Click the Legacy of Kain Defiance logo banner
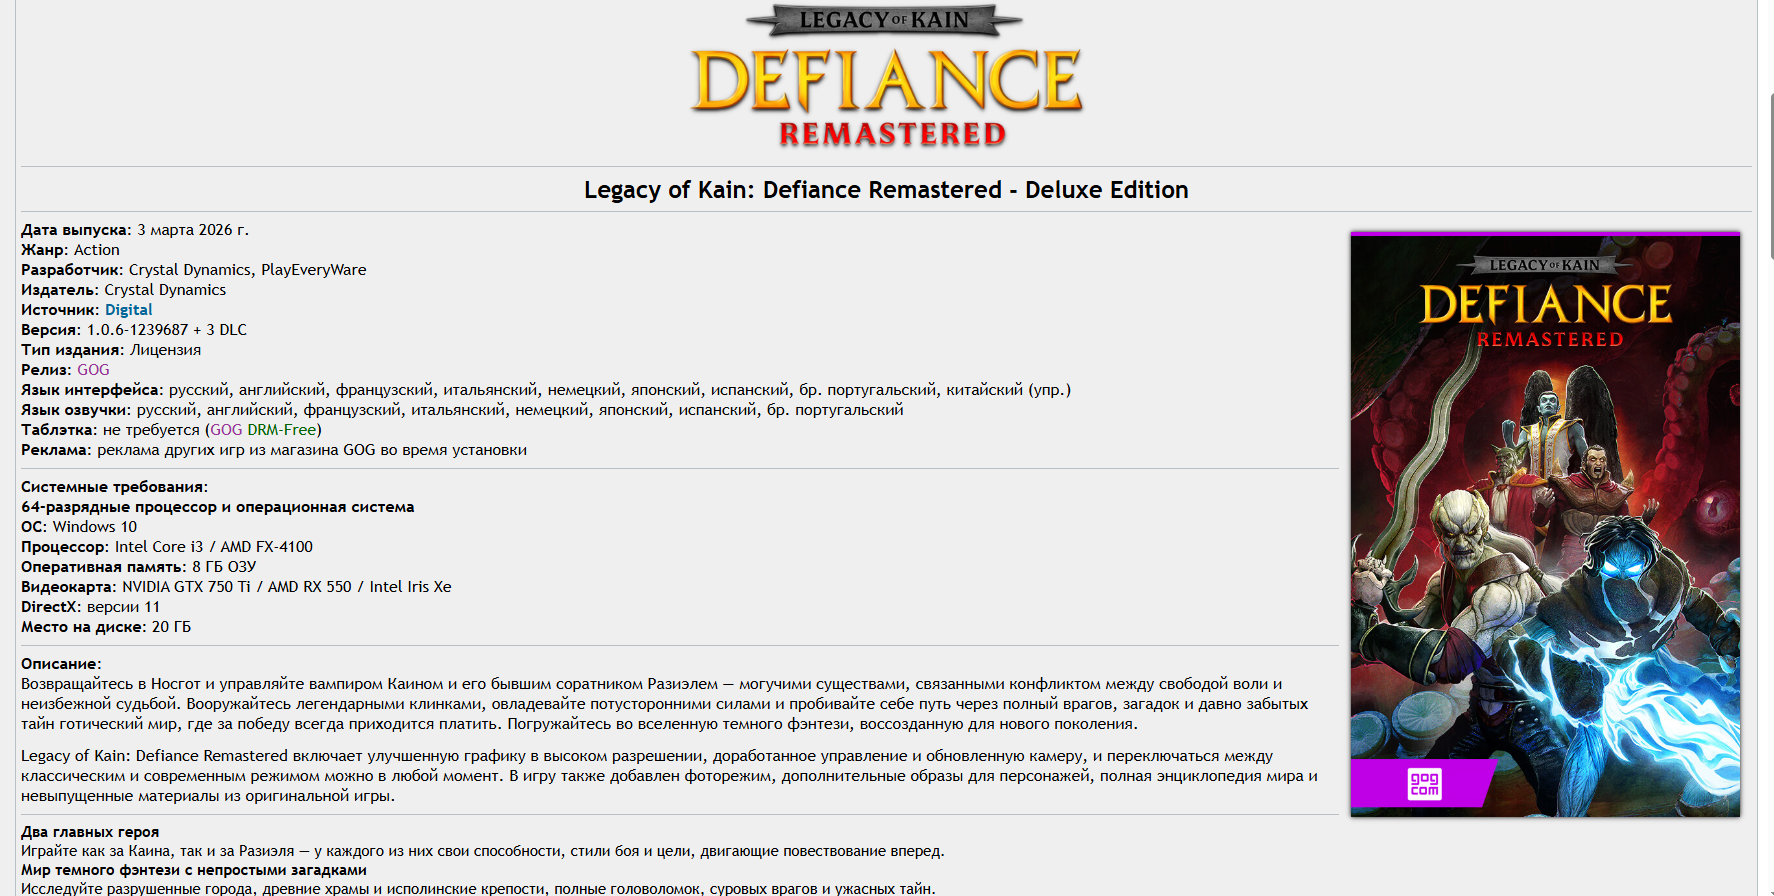1774x896 pixels. (886, 78)
